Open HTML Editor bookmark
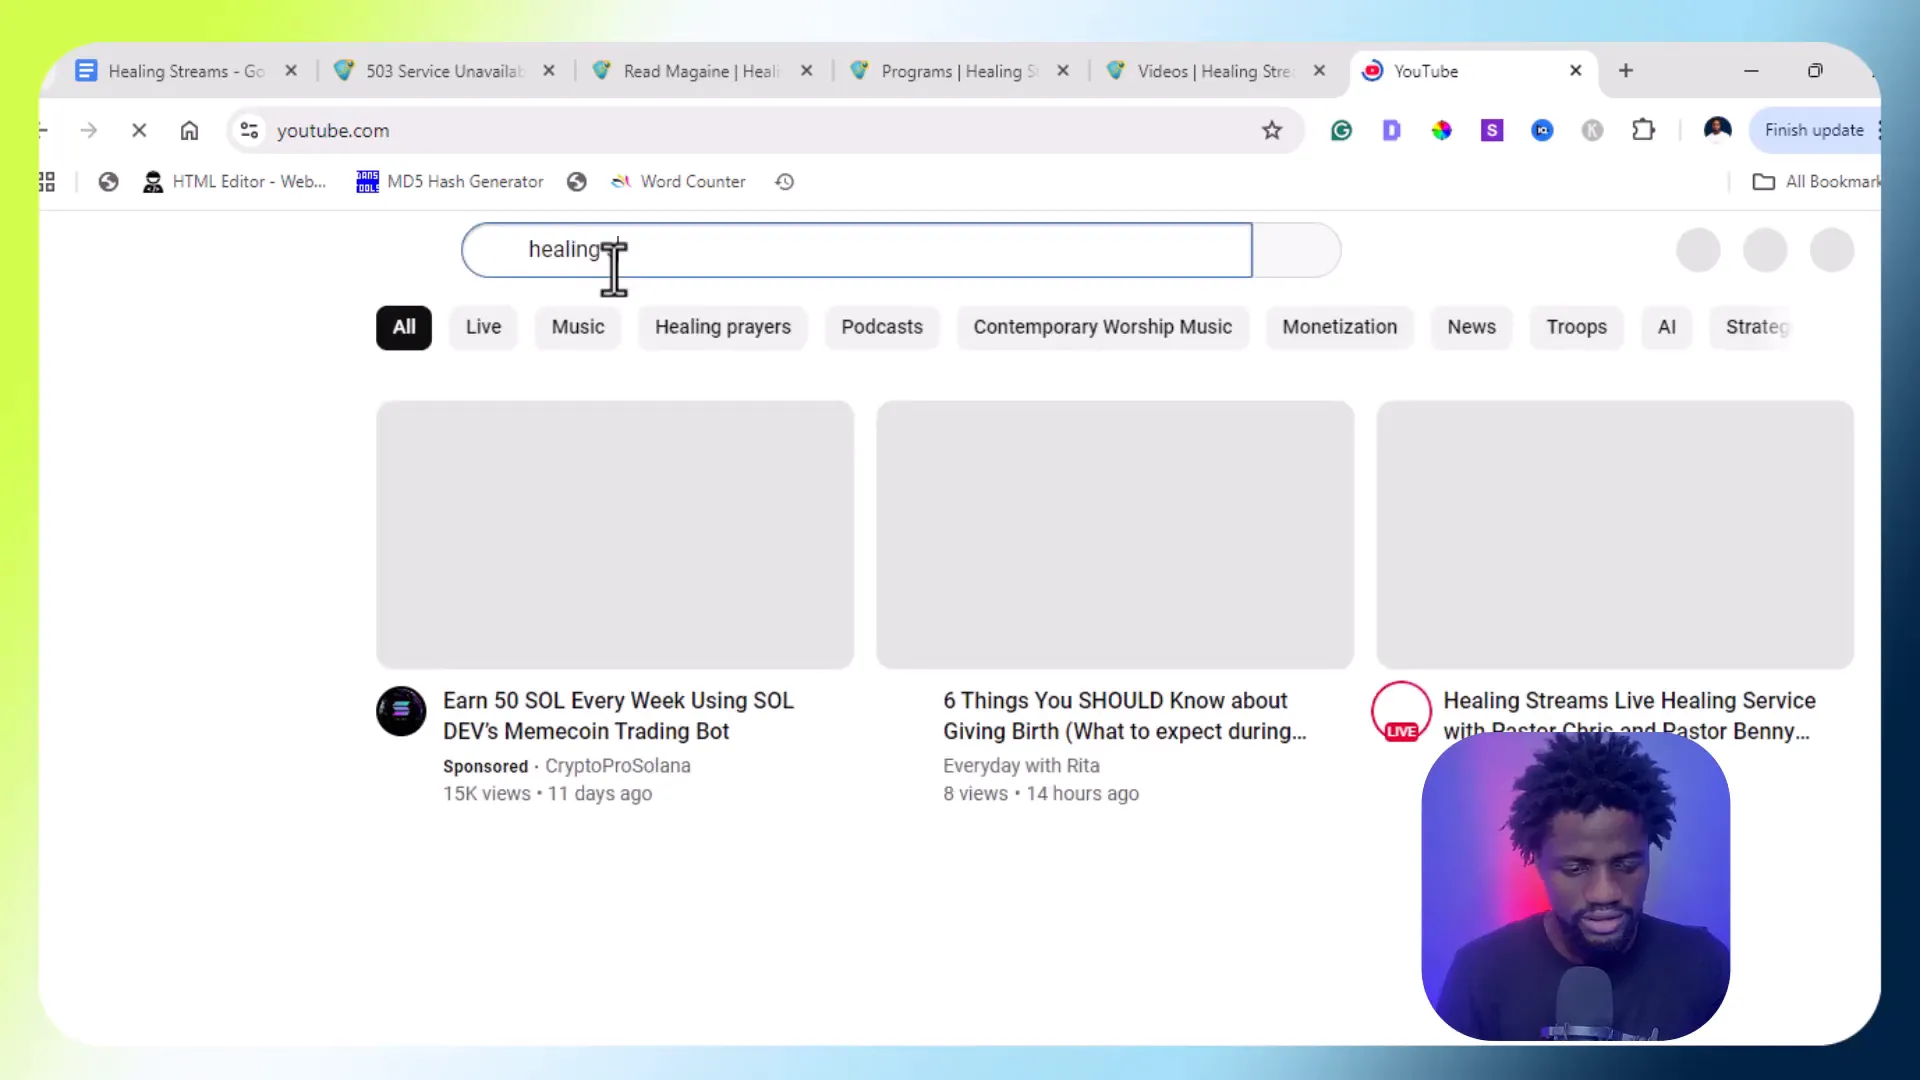Viewport: 1920px width, 1080px height. (235, 182)
